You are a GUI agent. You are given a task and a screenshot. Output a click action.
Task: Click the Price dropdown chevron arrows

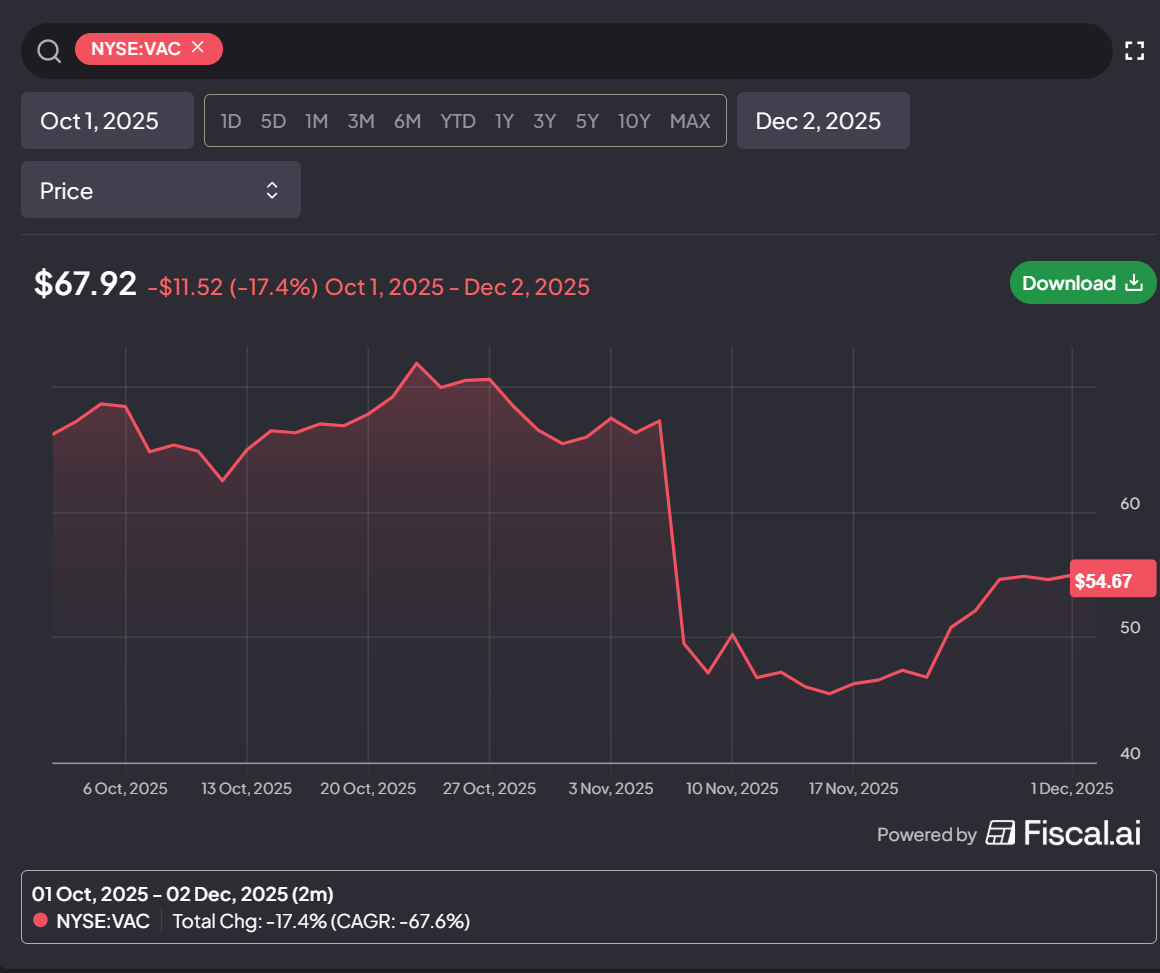[x=272, y=190]
